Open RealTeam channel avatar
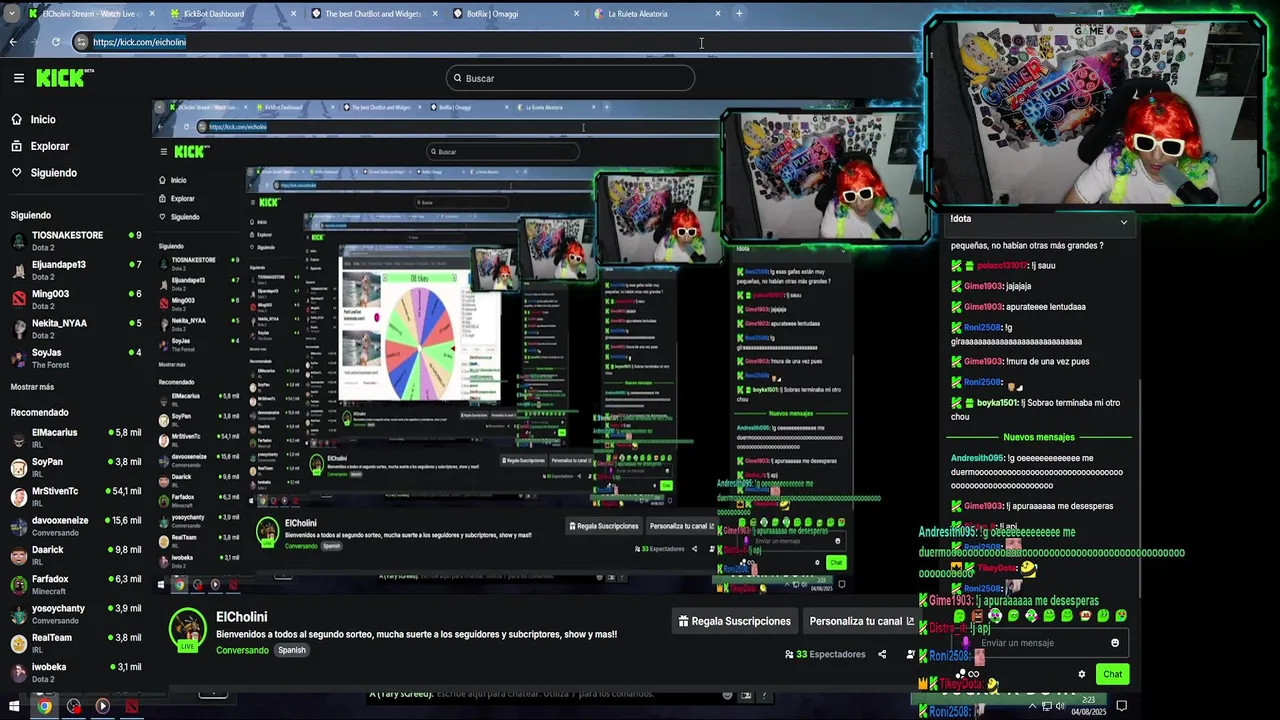This screenshot has width=1280, height=720. 18,643
